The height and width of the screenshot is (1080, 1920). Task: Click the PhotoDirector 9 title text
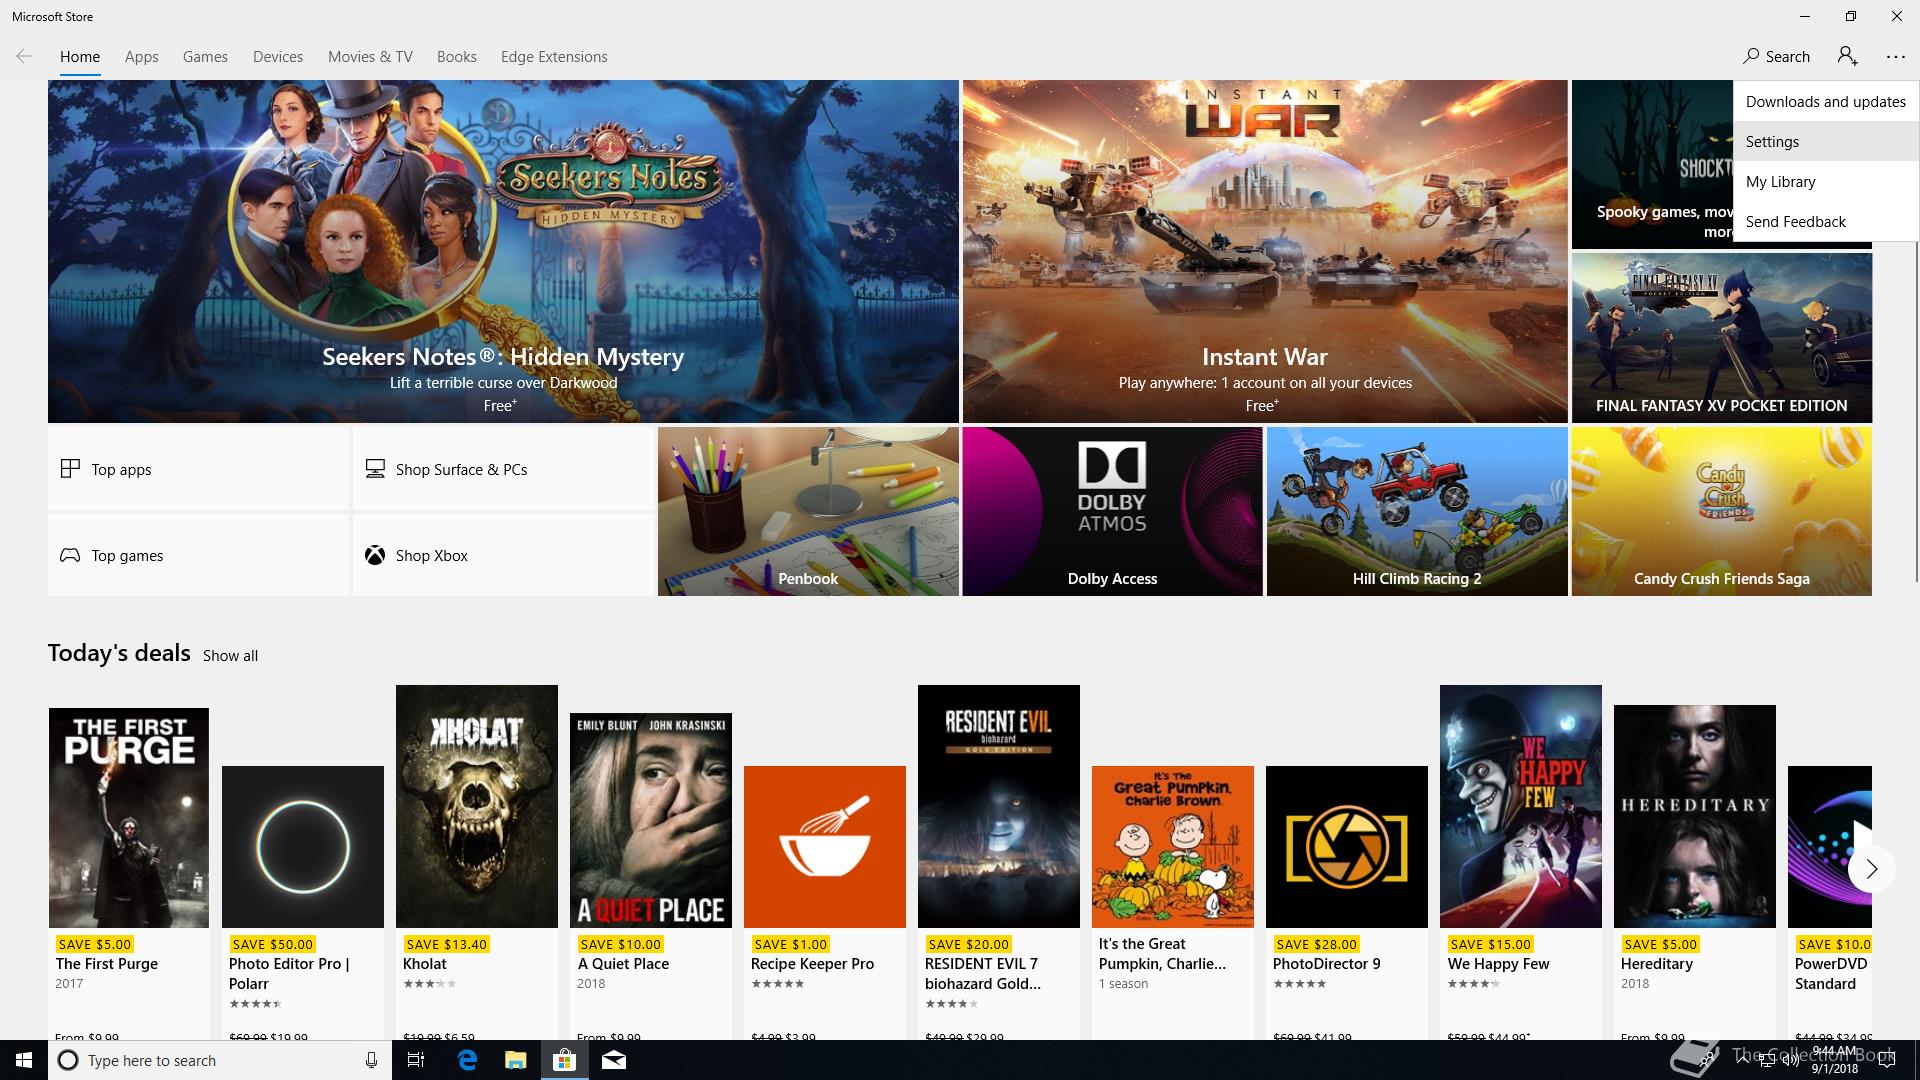click(x=1326, y=964)
